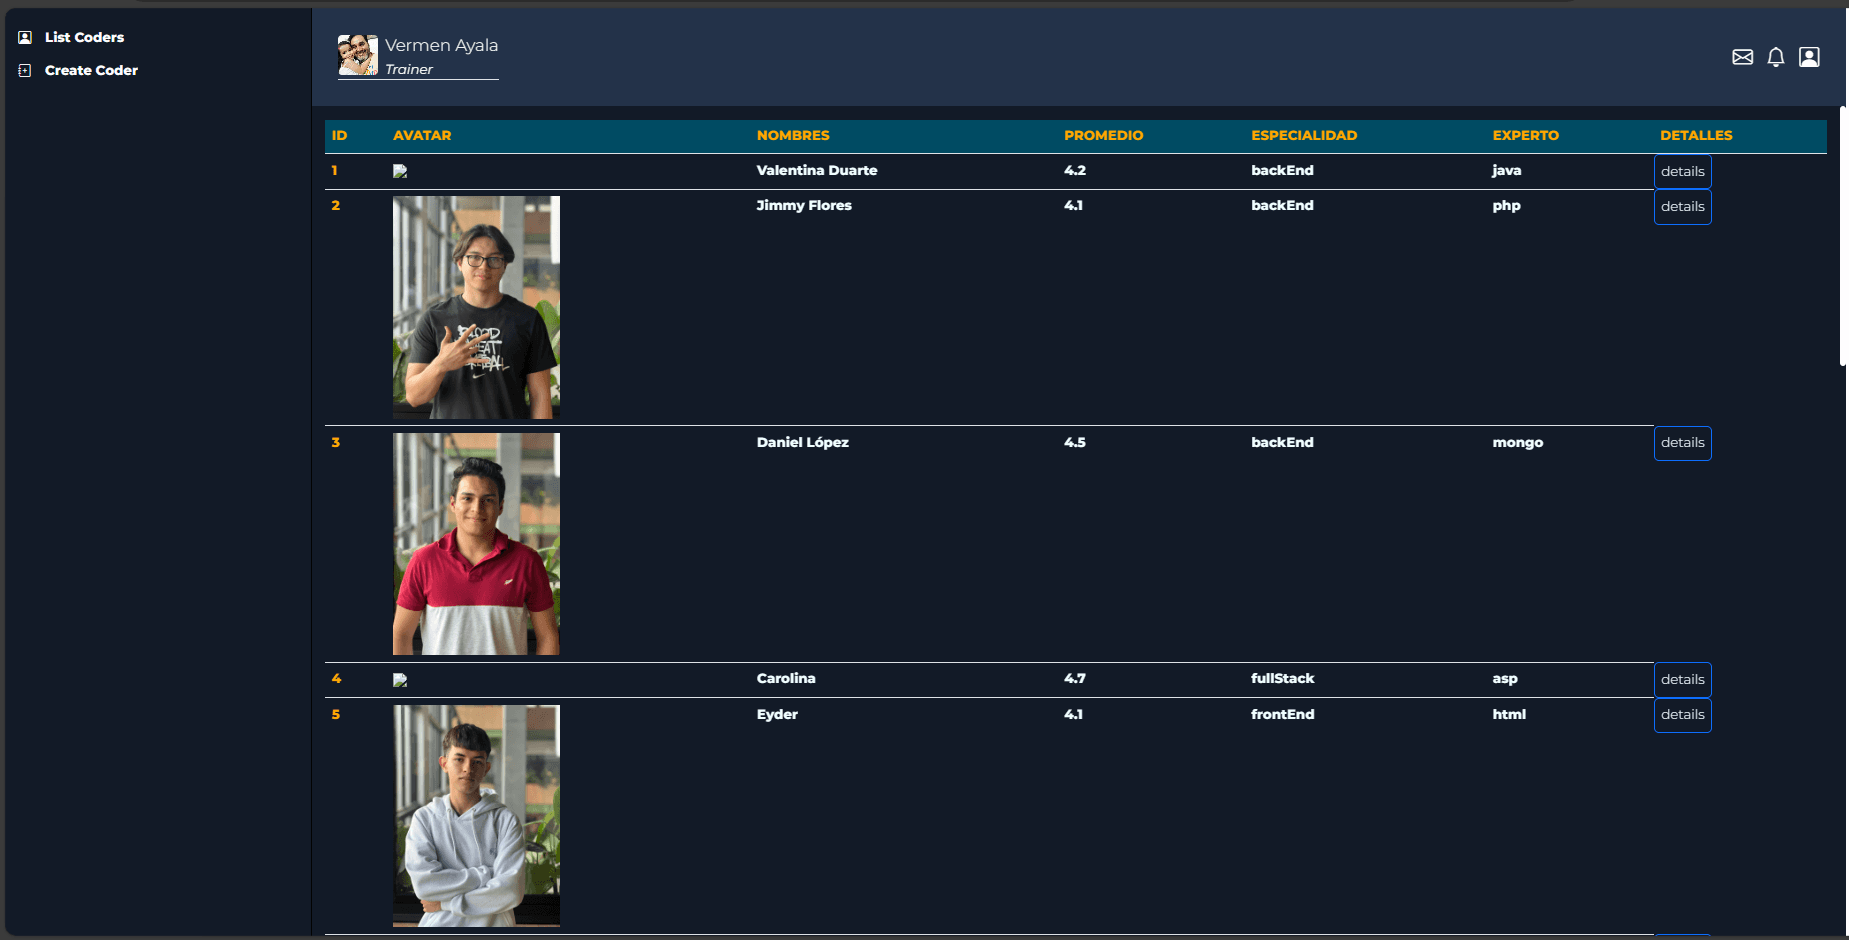This screenshot has width=1849, height=940.
Task: Click the List Coders sidebar icon
Action: pyautogui.click(x=25, y=37)
